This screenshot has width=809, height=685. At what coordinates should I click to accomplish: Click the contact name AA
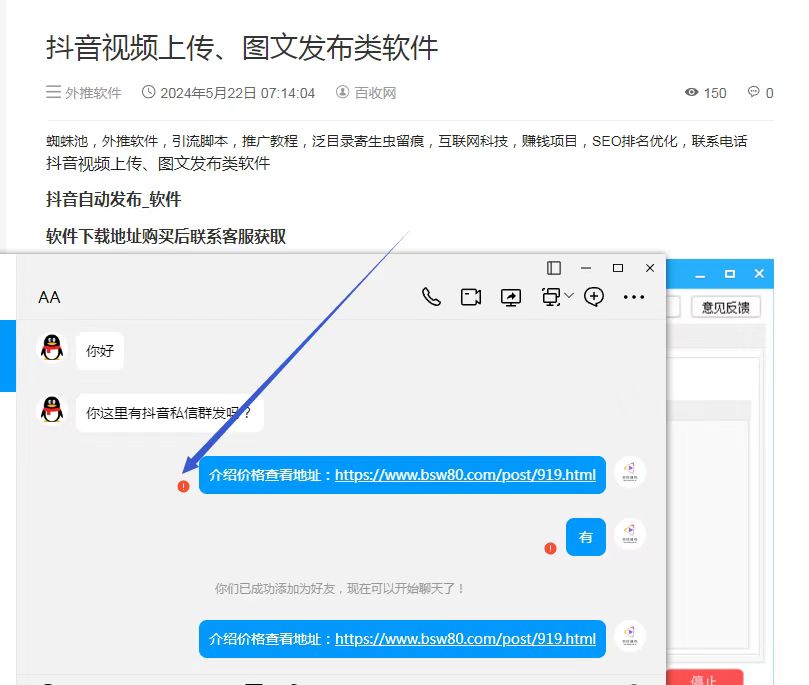(x=50, y=298)
